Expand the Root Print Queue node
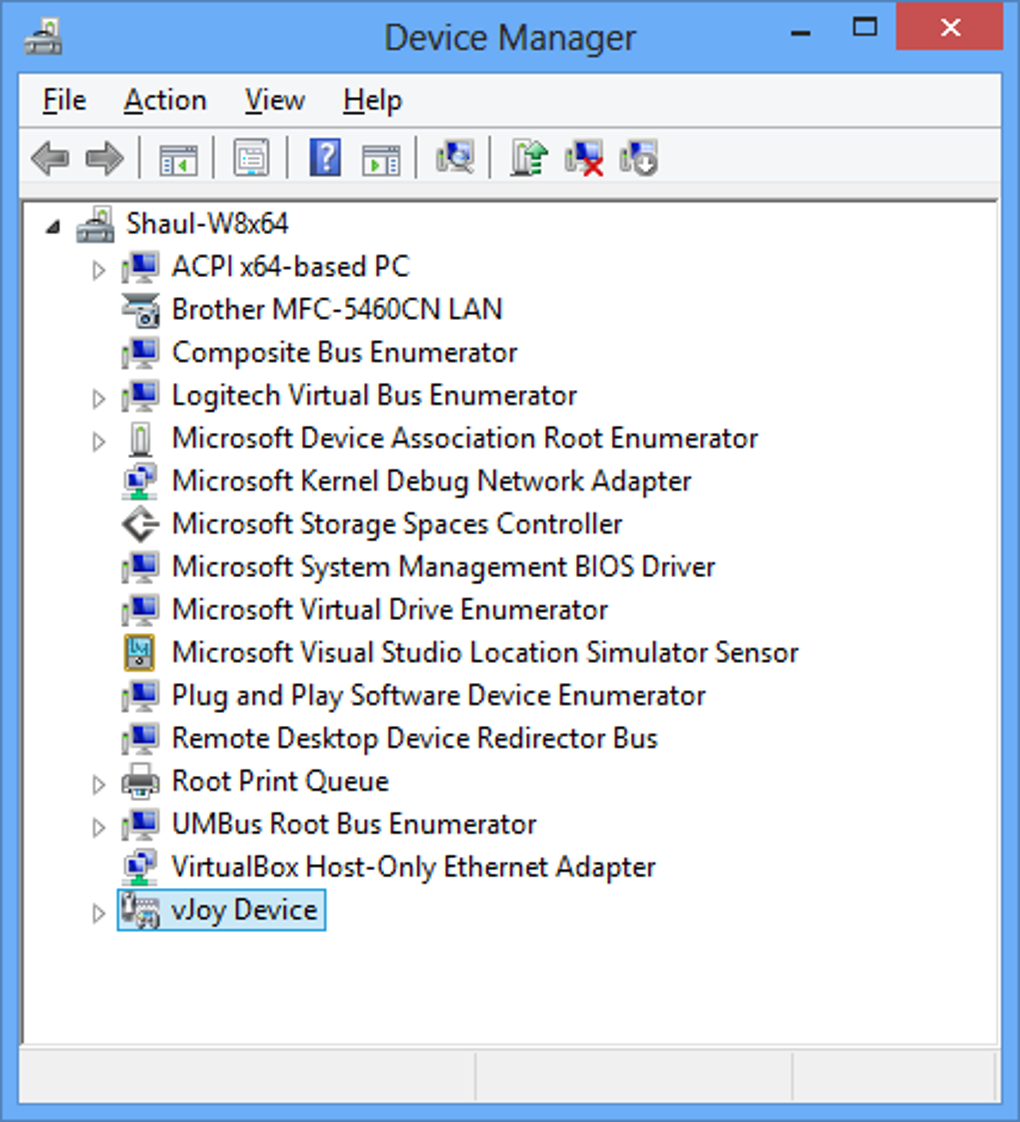The height and width of the screenshot is (1122, 1020). [98, 784]
